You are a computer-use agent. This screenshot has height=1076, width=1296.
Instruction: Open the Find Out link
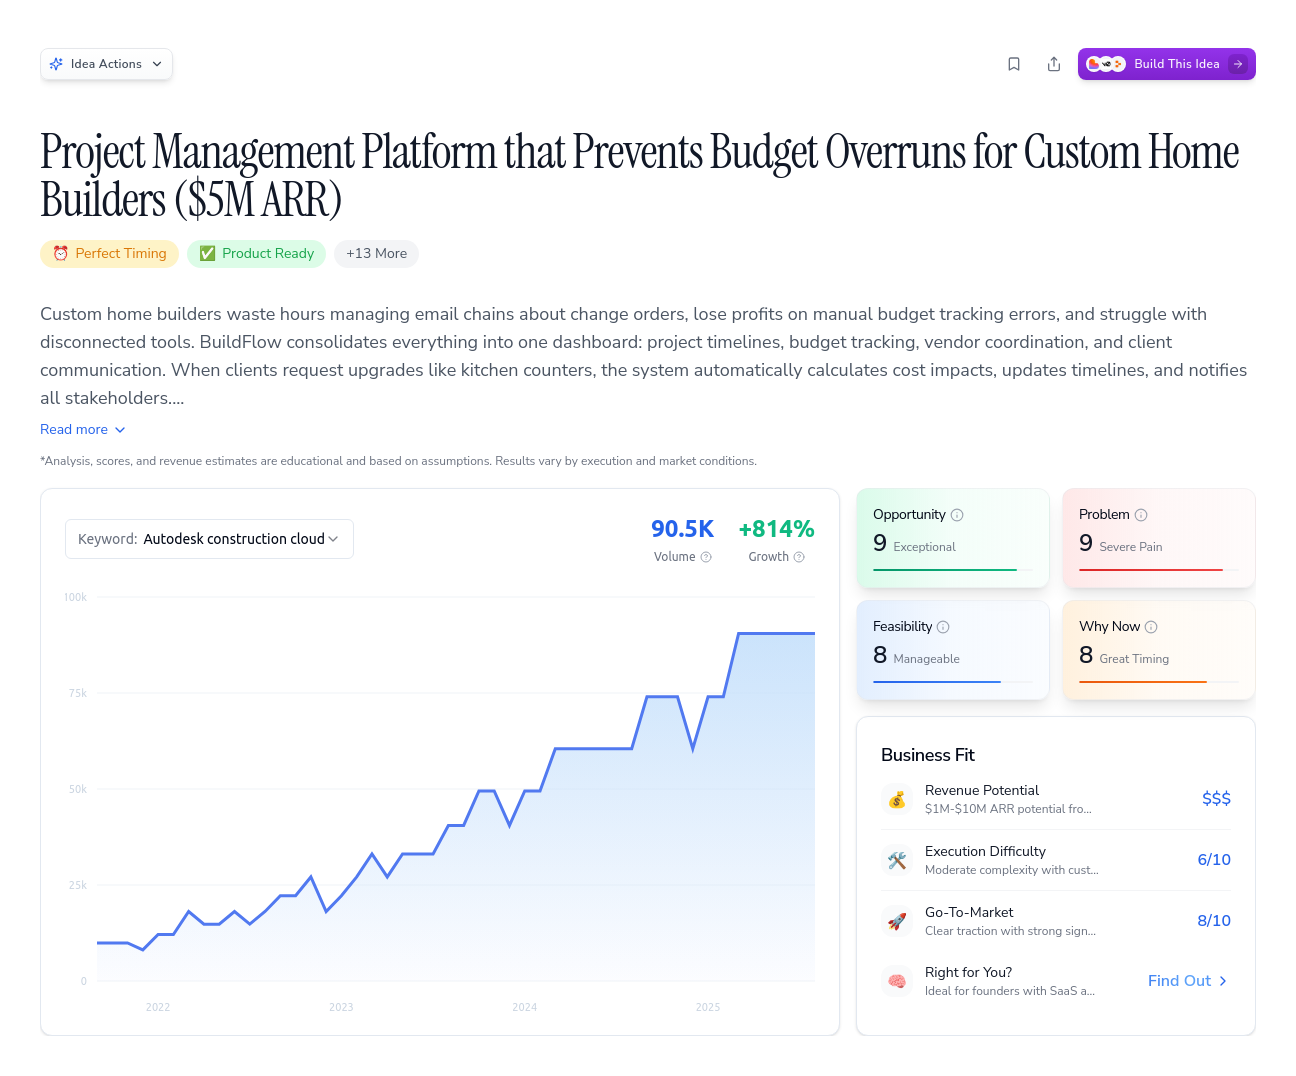click(1187, 981)
